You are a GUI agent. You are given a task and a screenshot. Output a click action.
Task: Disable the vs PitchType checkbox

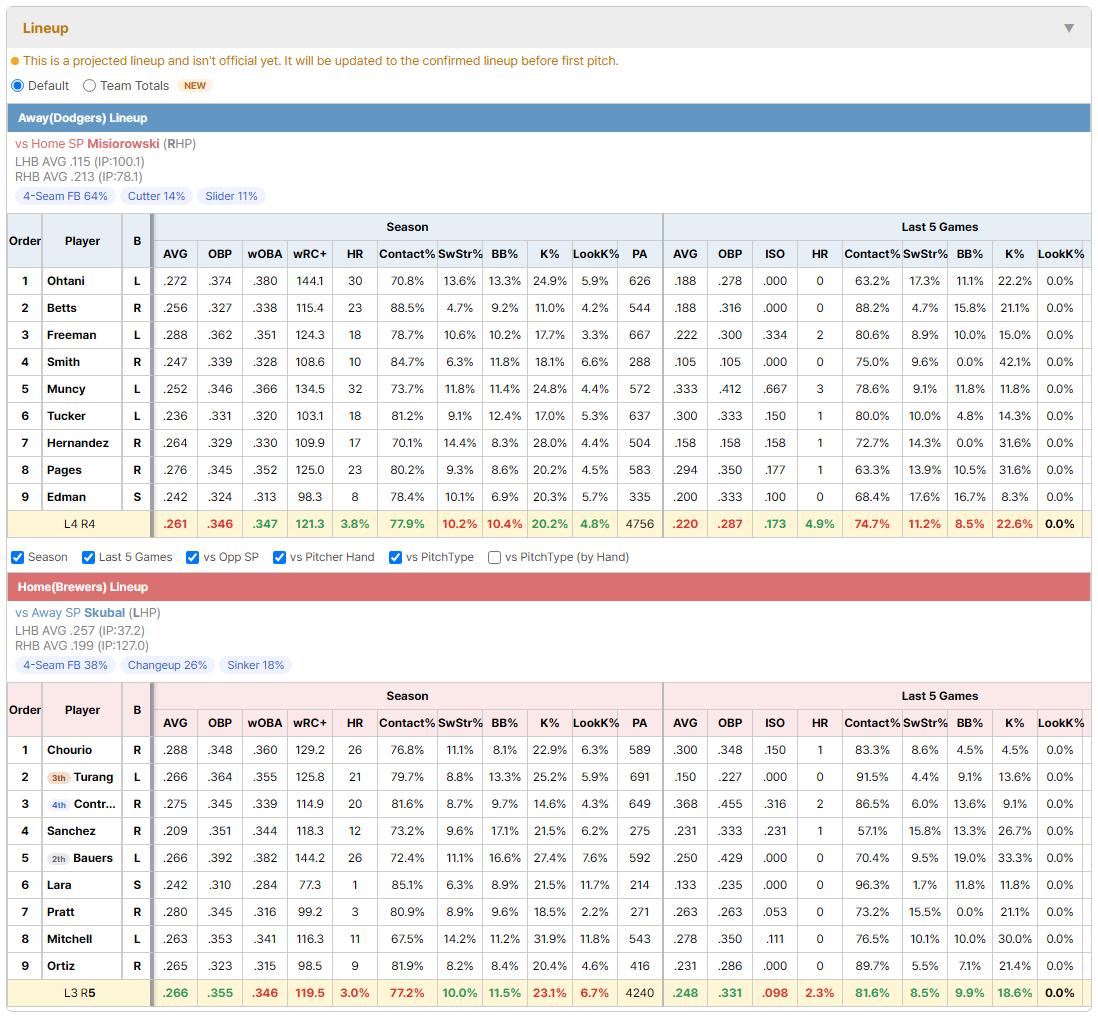coord(396,557)
